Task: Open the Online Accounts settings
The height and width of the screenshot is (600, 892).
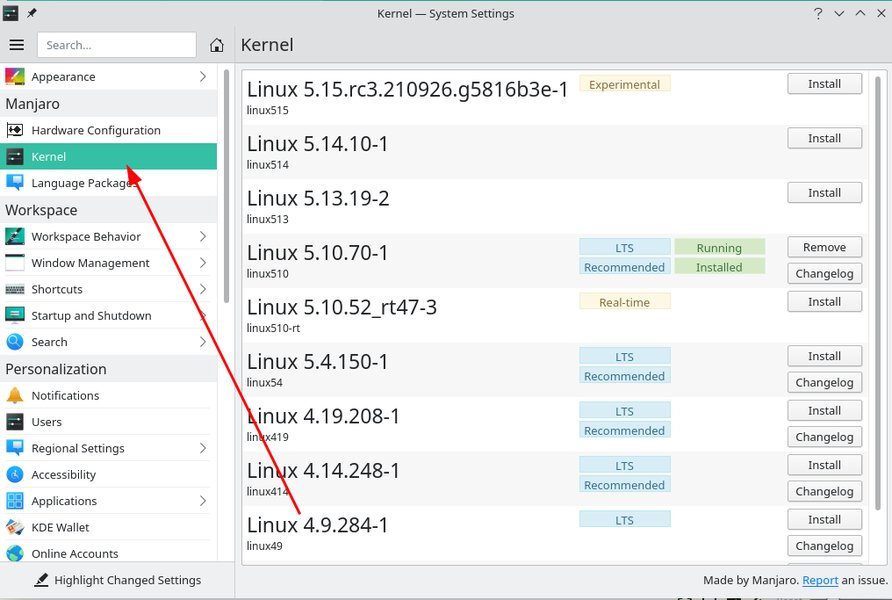Action: click(x=109, y=553)
